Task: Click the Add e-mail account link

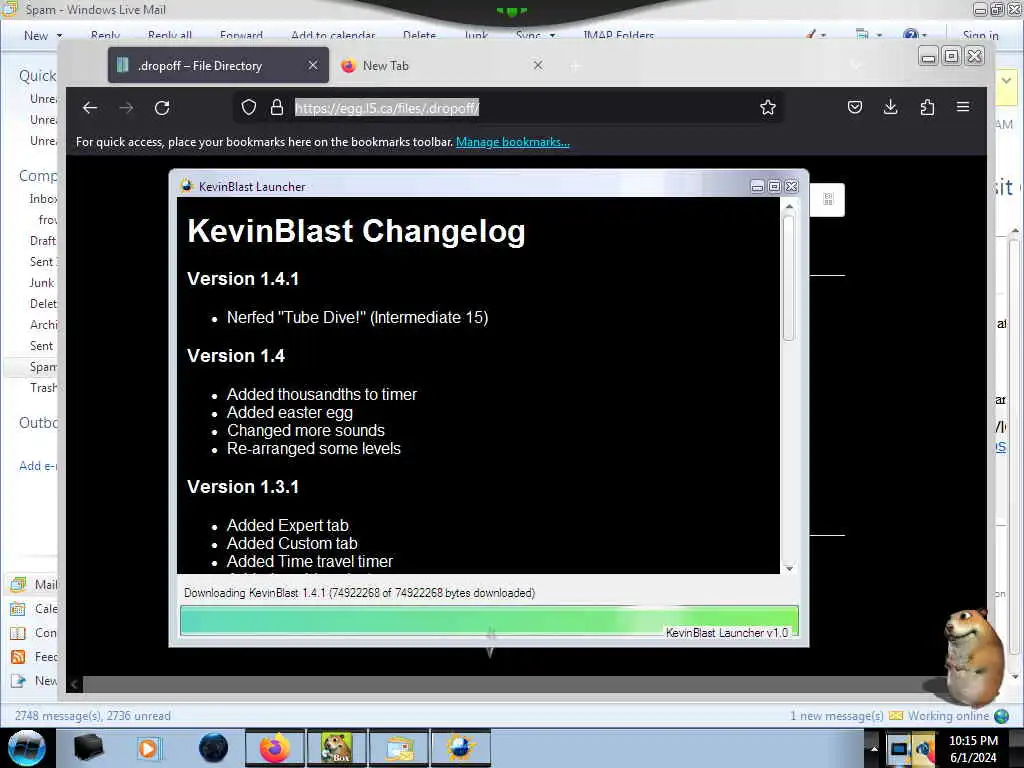Action: pyautogui.click(x=38, y=466)
